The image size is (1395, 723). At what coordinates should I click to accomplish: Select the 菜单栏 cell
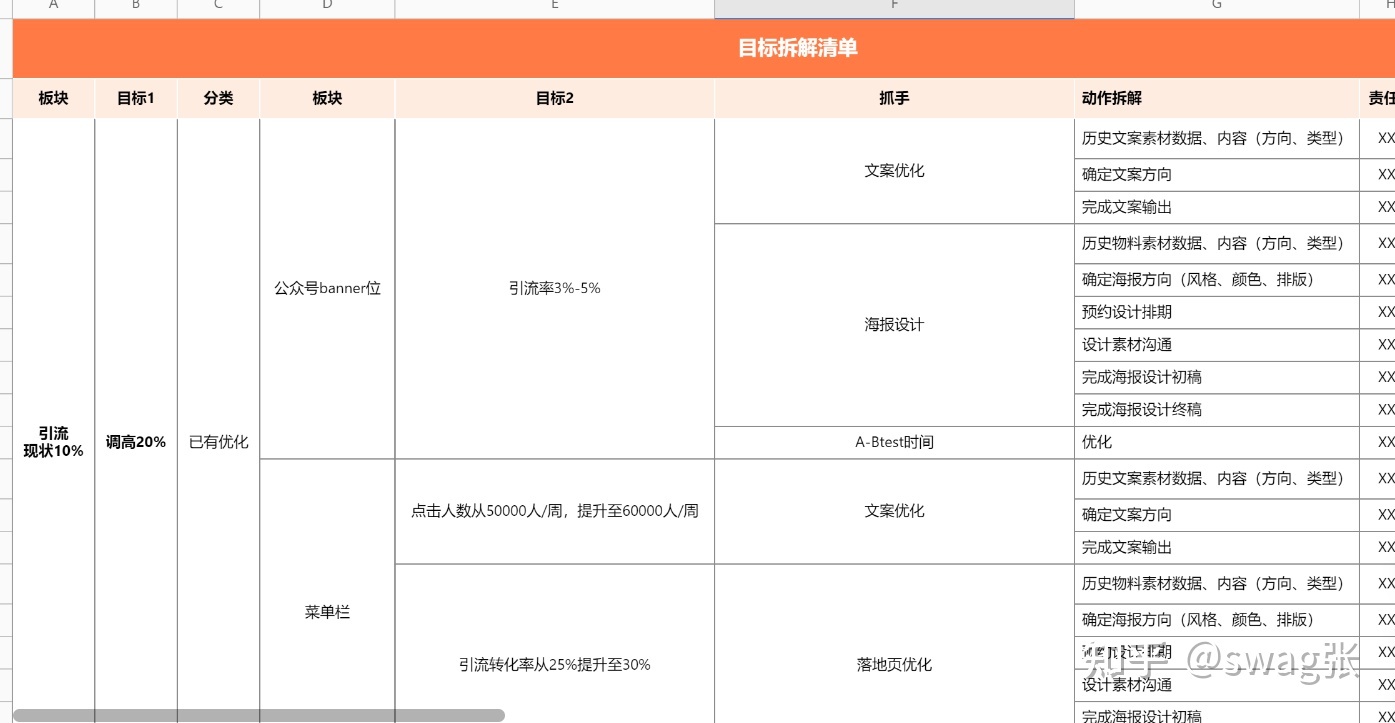[327, 612]
